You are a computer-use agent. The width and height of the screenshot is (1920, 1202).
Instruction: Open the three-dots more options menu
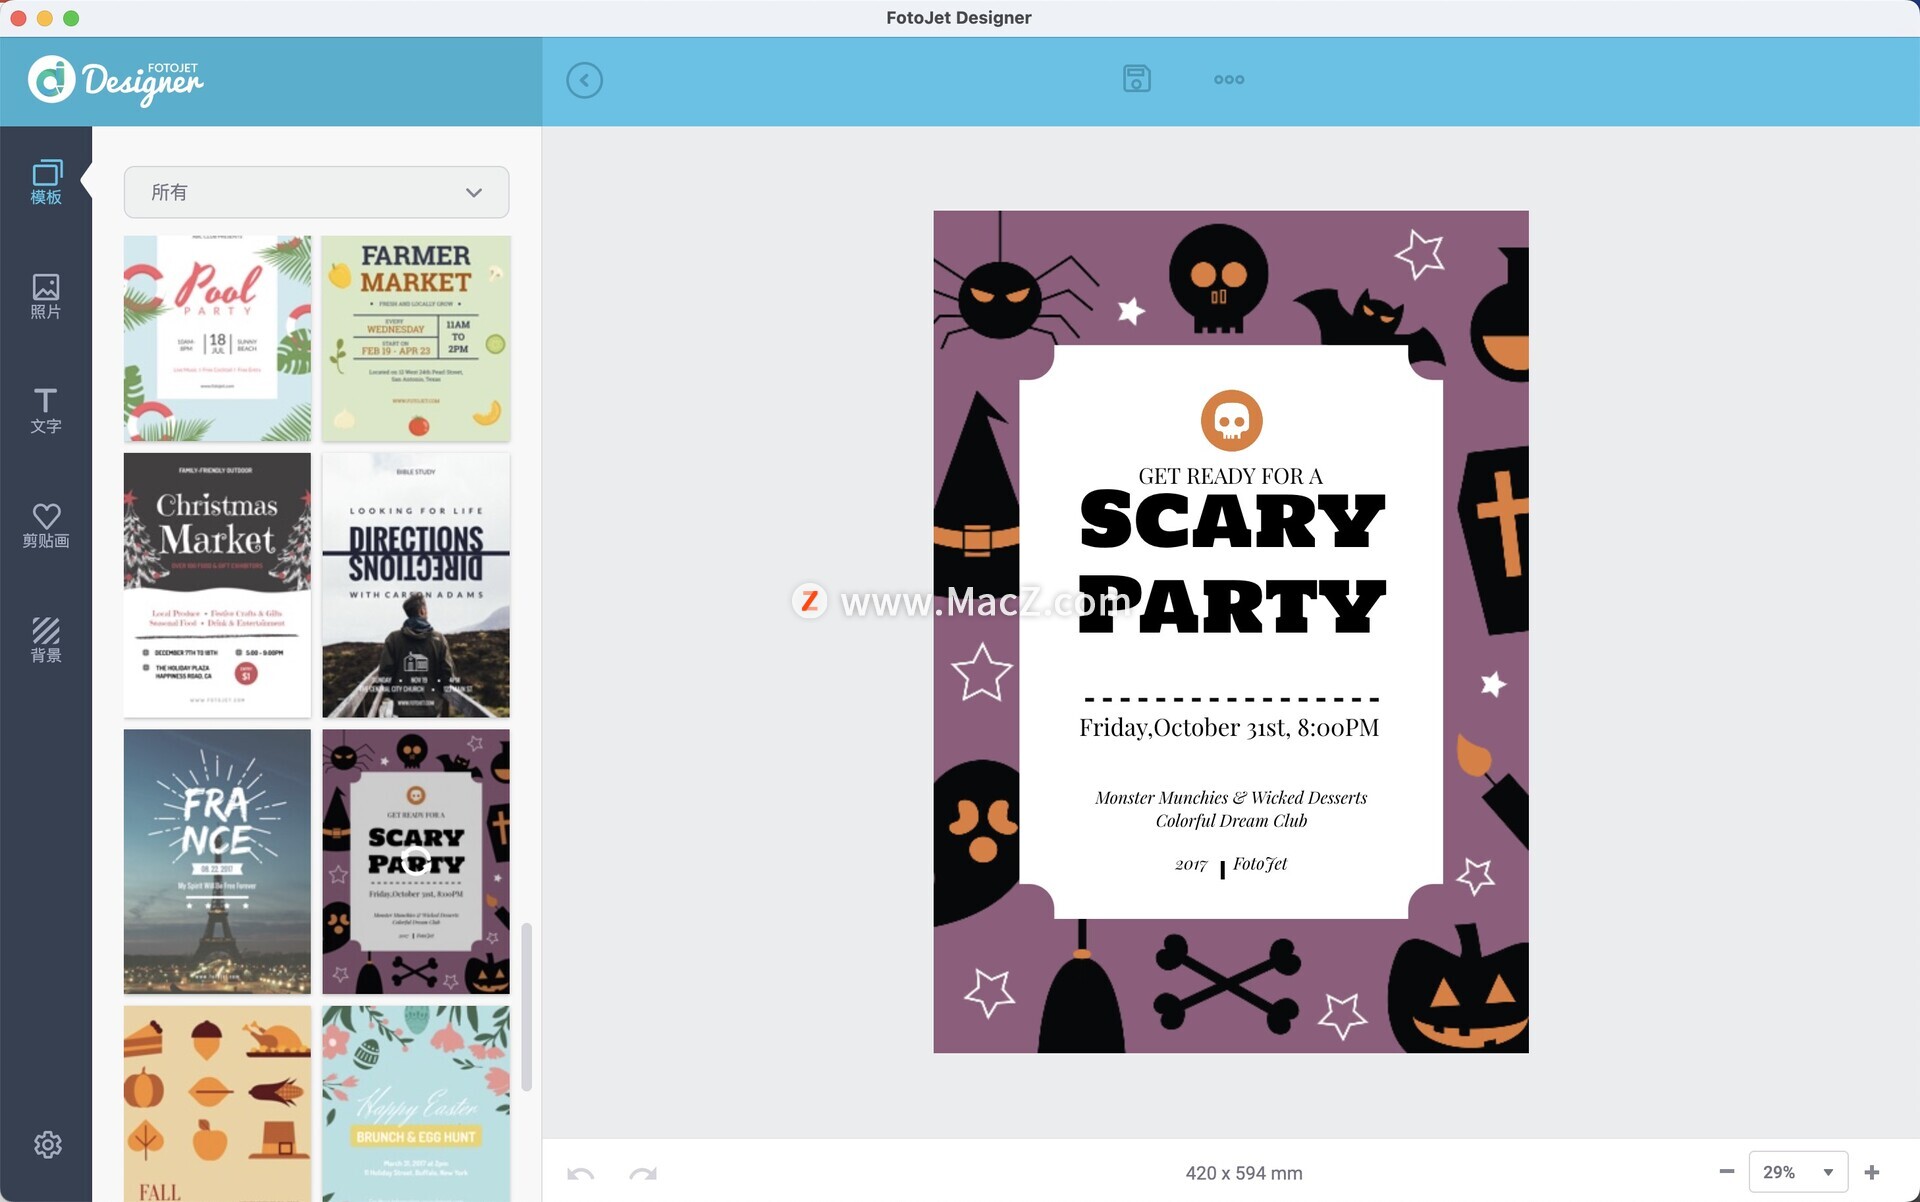tap(1228, 80)
